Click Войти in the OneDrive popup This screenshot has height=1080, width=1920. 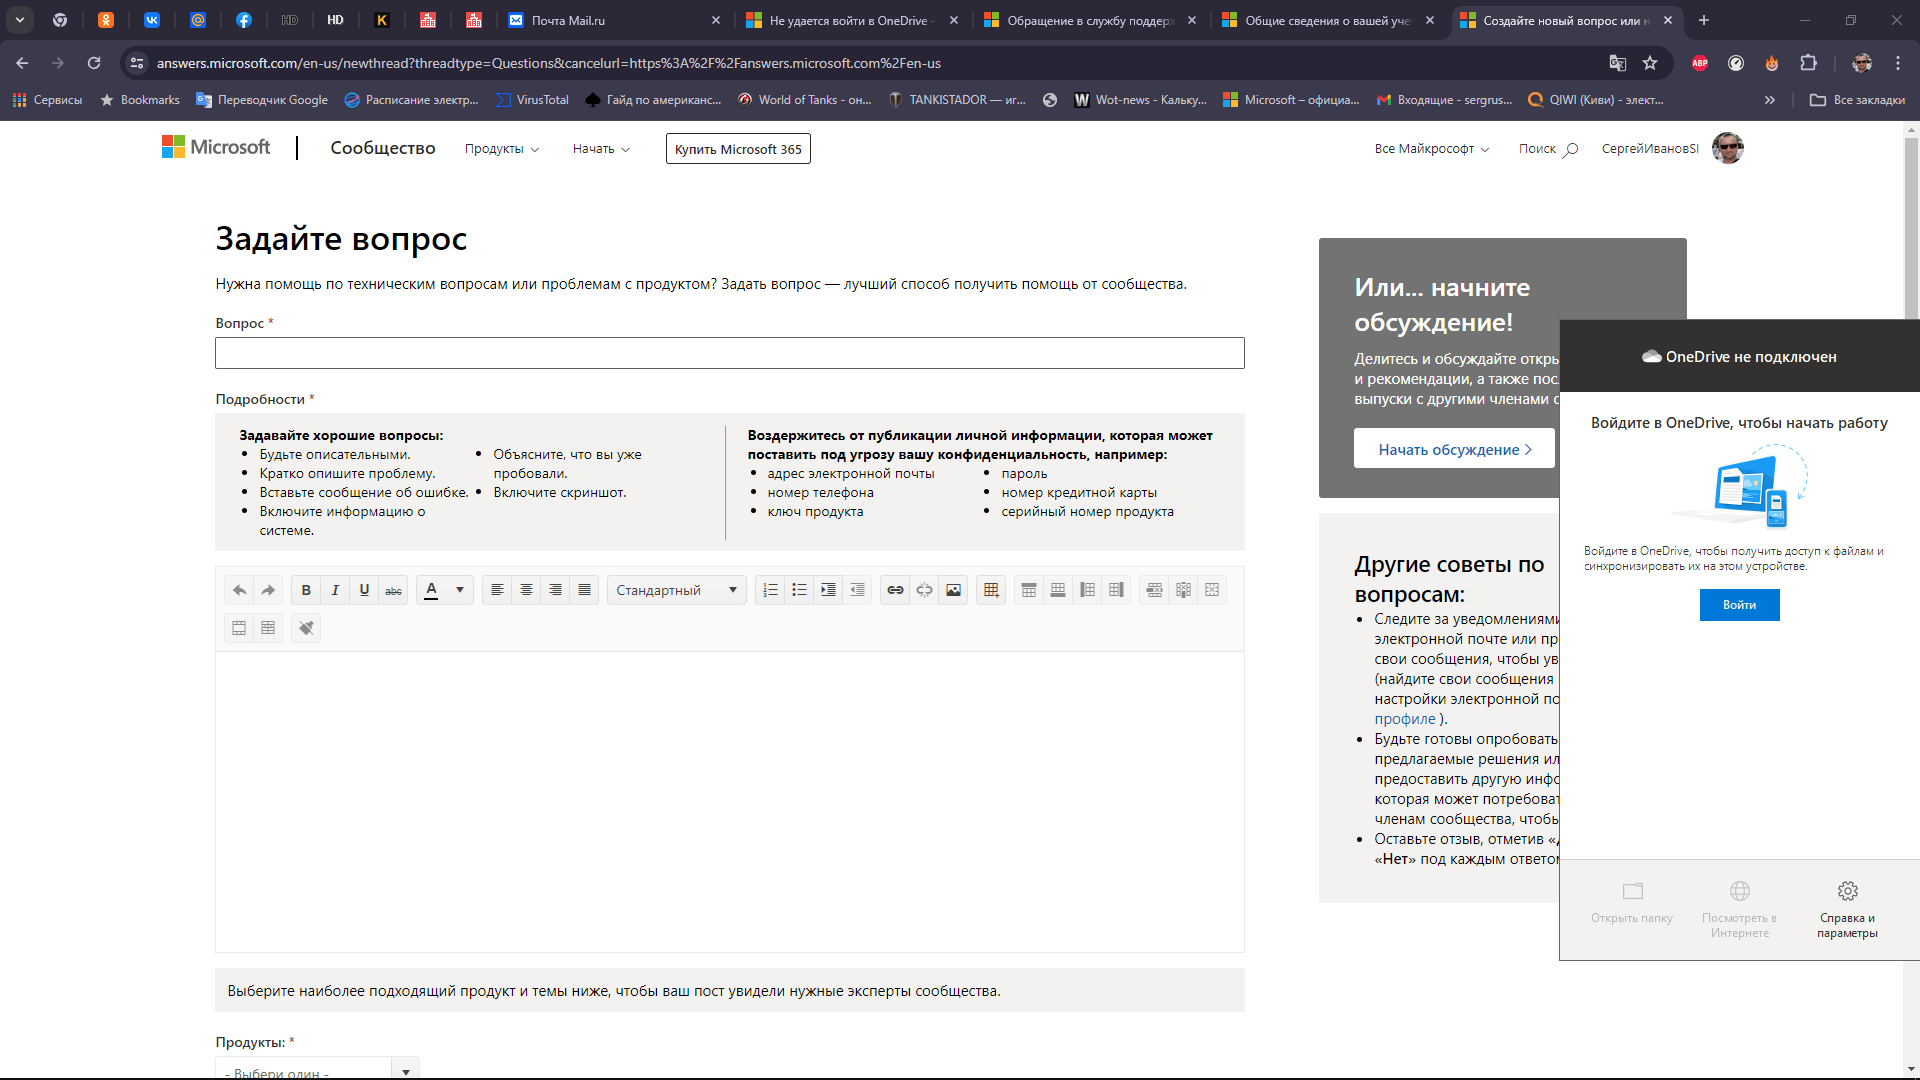coord(1739,605)
